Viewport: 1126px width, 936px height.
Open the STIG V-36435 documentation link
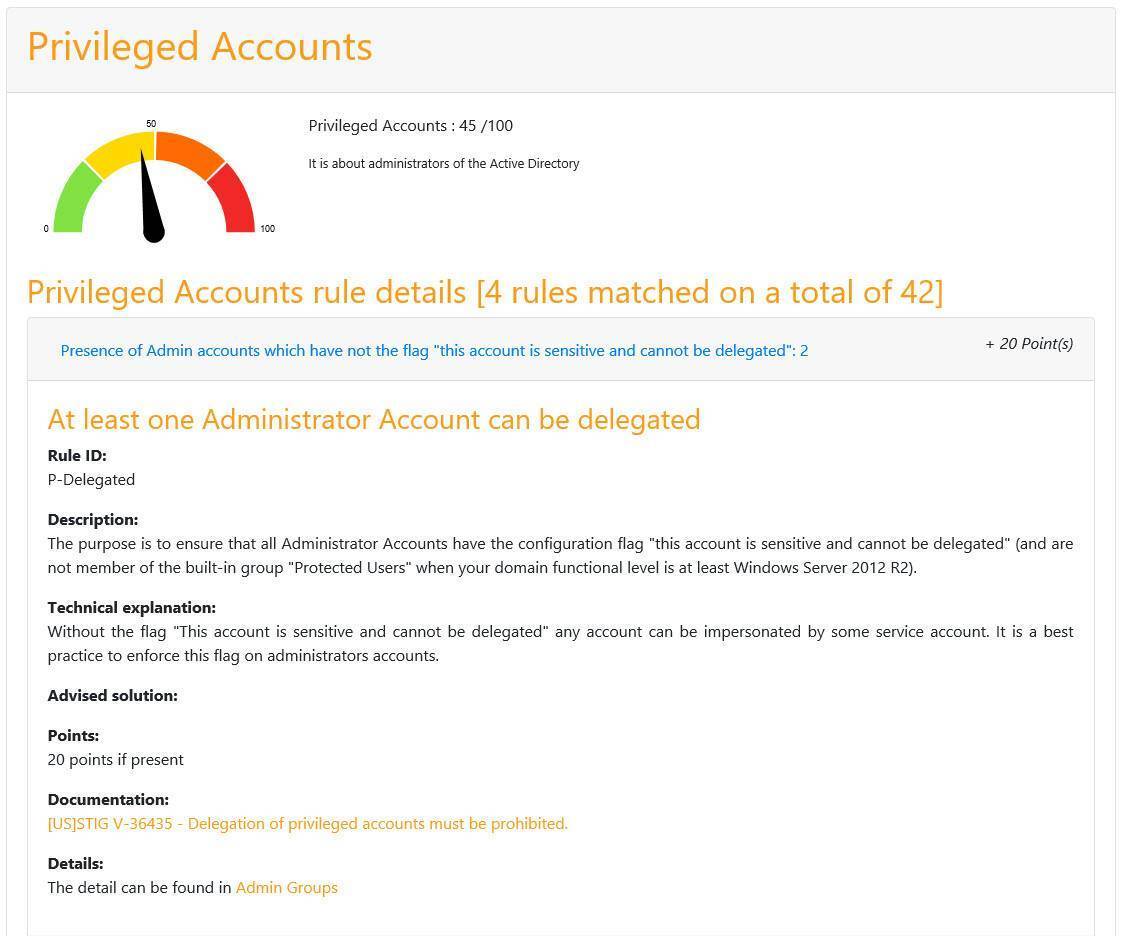(307, 824)
